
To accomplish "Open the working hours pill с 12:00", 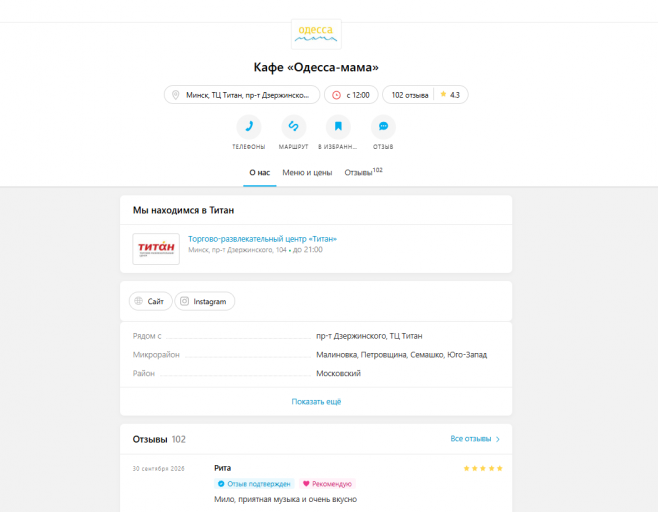I will click(351, 95).
